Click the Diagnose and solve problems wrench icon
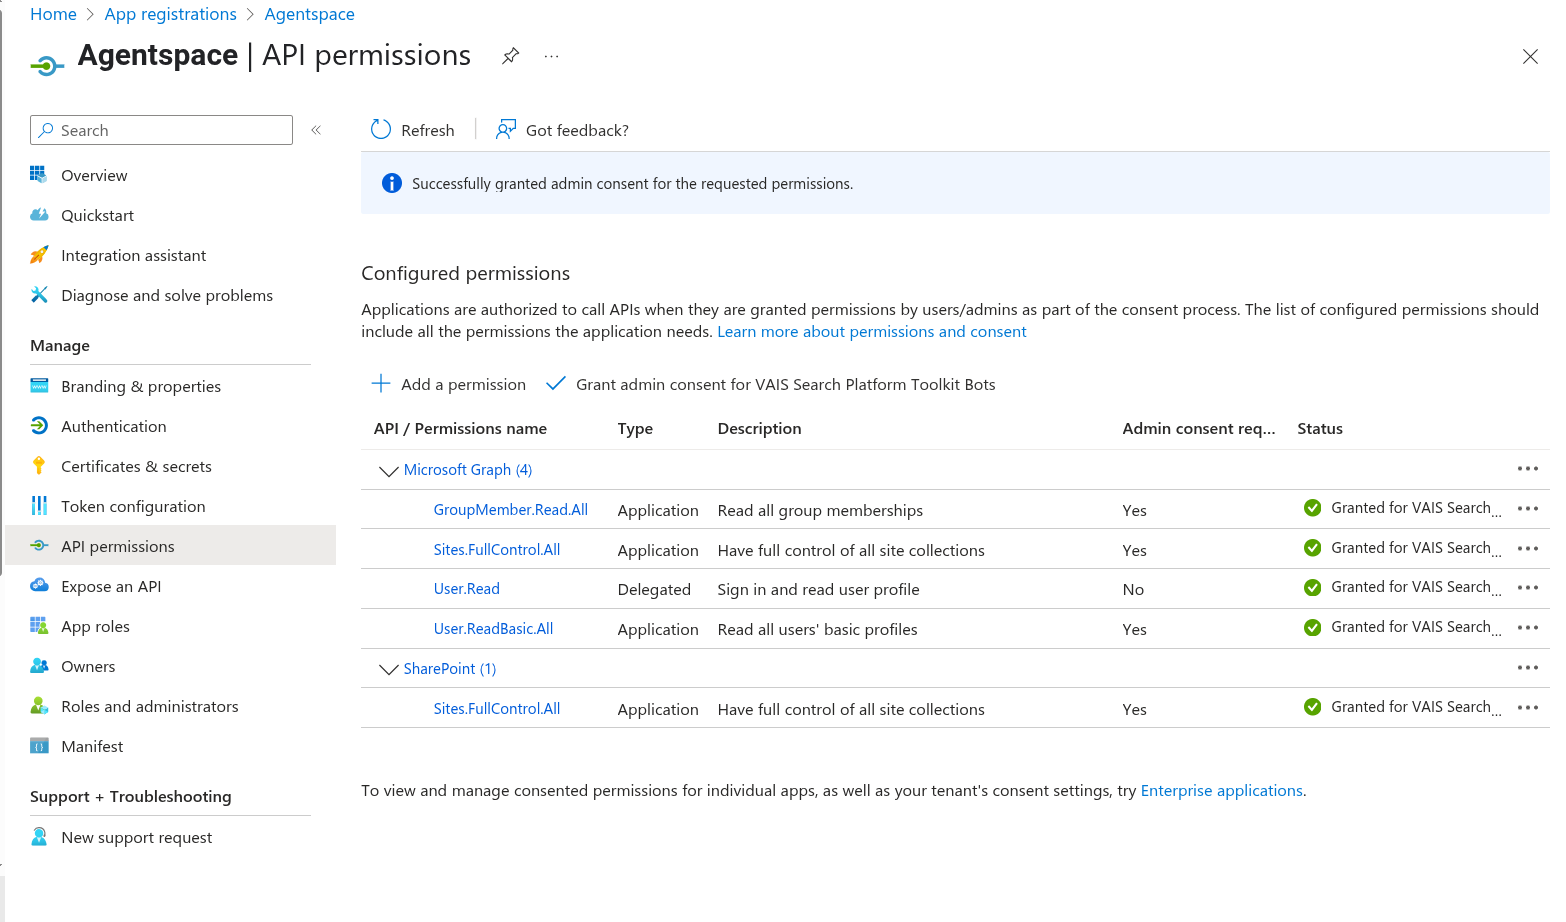This screenshot has height=922, width=1566. point(39,295)
